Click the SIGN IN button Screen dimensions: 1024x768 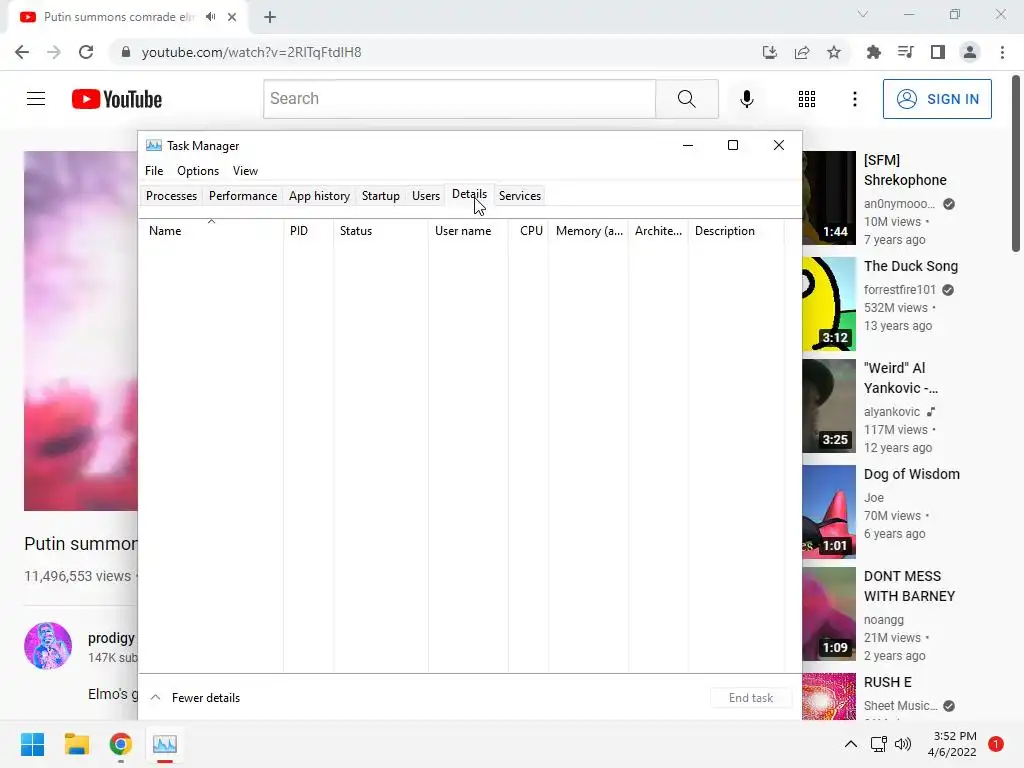coord(937,99)
